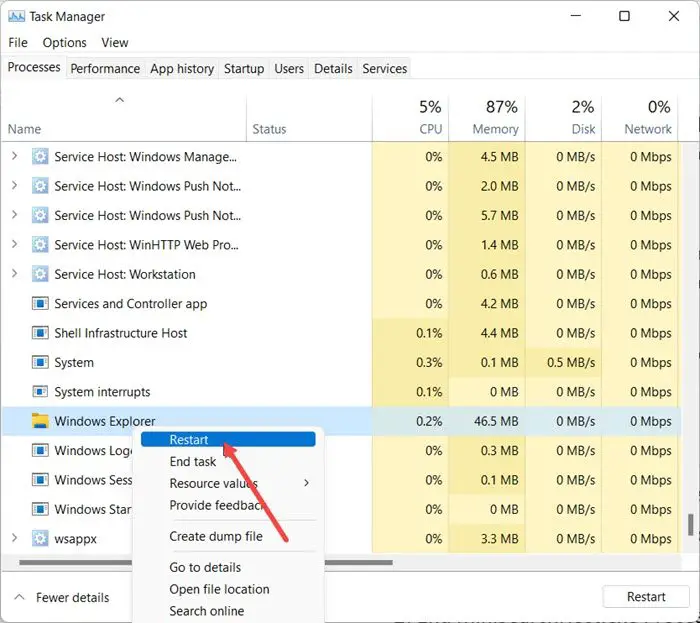Switch to the Performance tab

(x=105, y=69)
